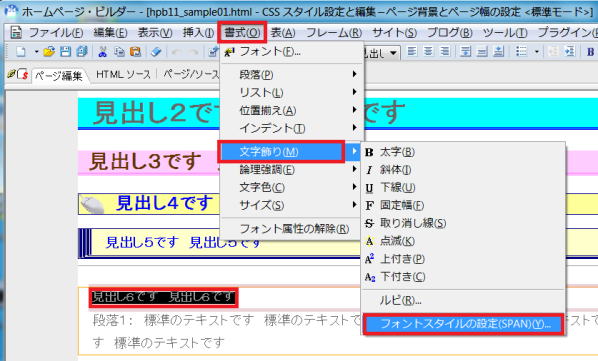Select 固定幅(F) fixed width in the submenu
The image size is (598, 361).
[463, 205]
